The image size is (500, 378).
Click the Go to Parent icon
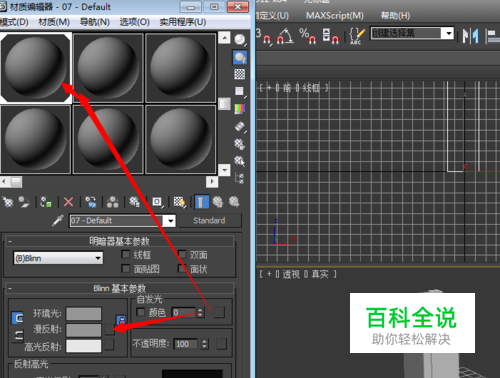(x=218, y=202)
